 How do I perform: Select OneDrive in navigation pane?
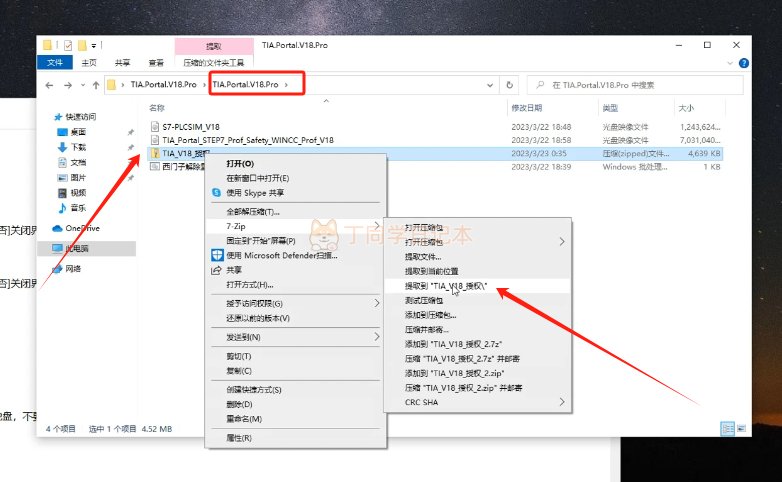76,228
